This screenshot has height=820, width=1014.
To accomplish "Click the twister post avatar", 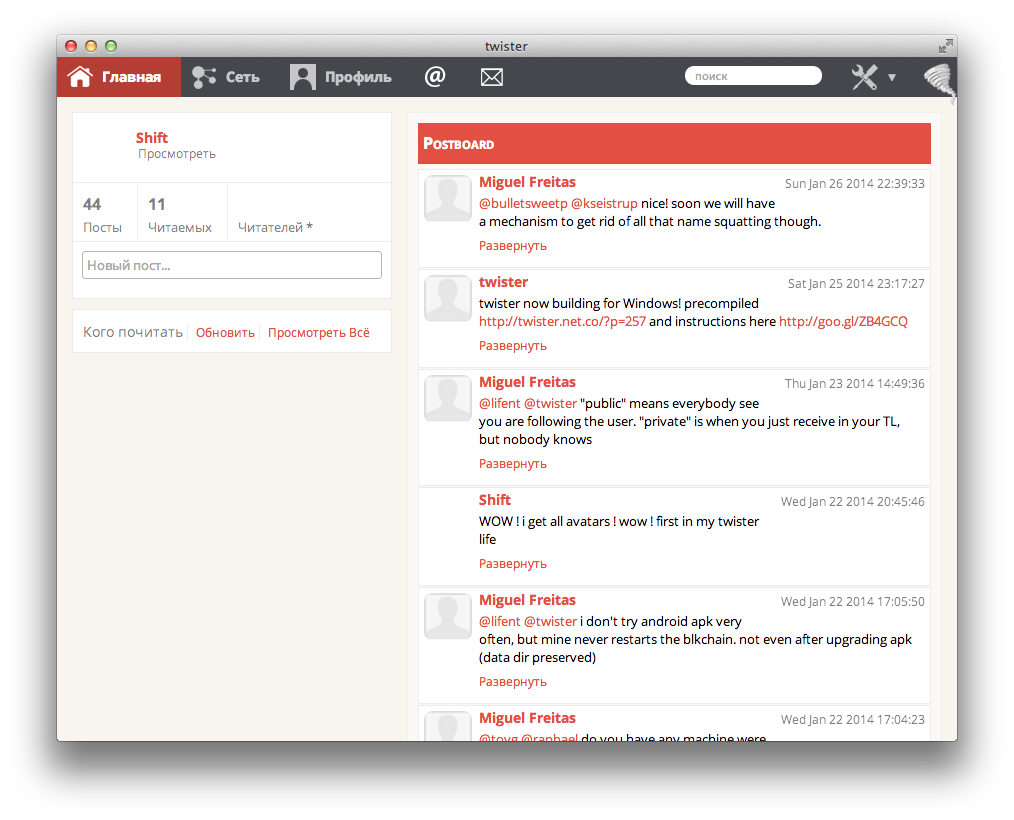I will coord(448,299).
